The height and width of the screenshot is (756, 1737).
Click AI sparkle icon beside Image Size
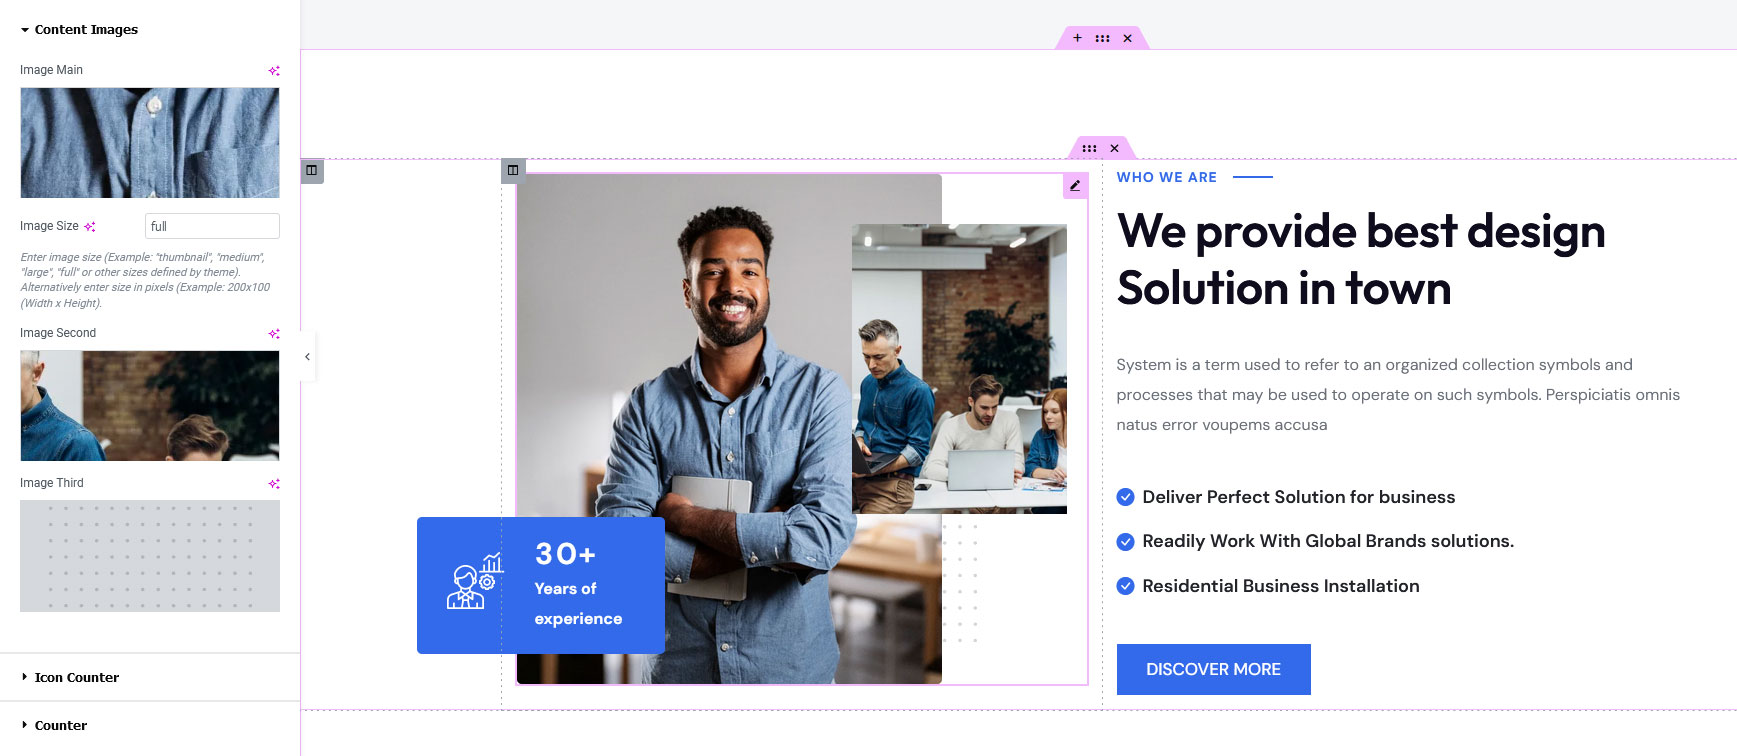pyautogui.click(x=90, y=227)
